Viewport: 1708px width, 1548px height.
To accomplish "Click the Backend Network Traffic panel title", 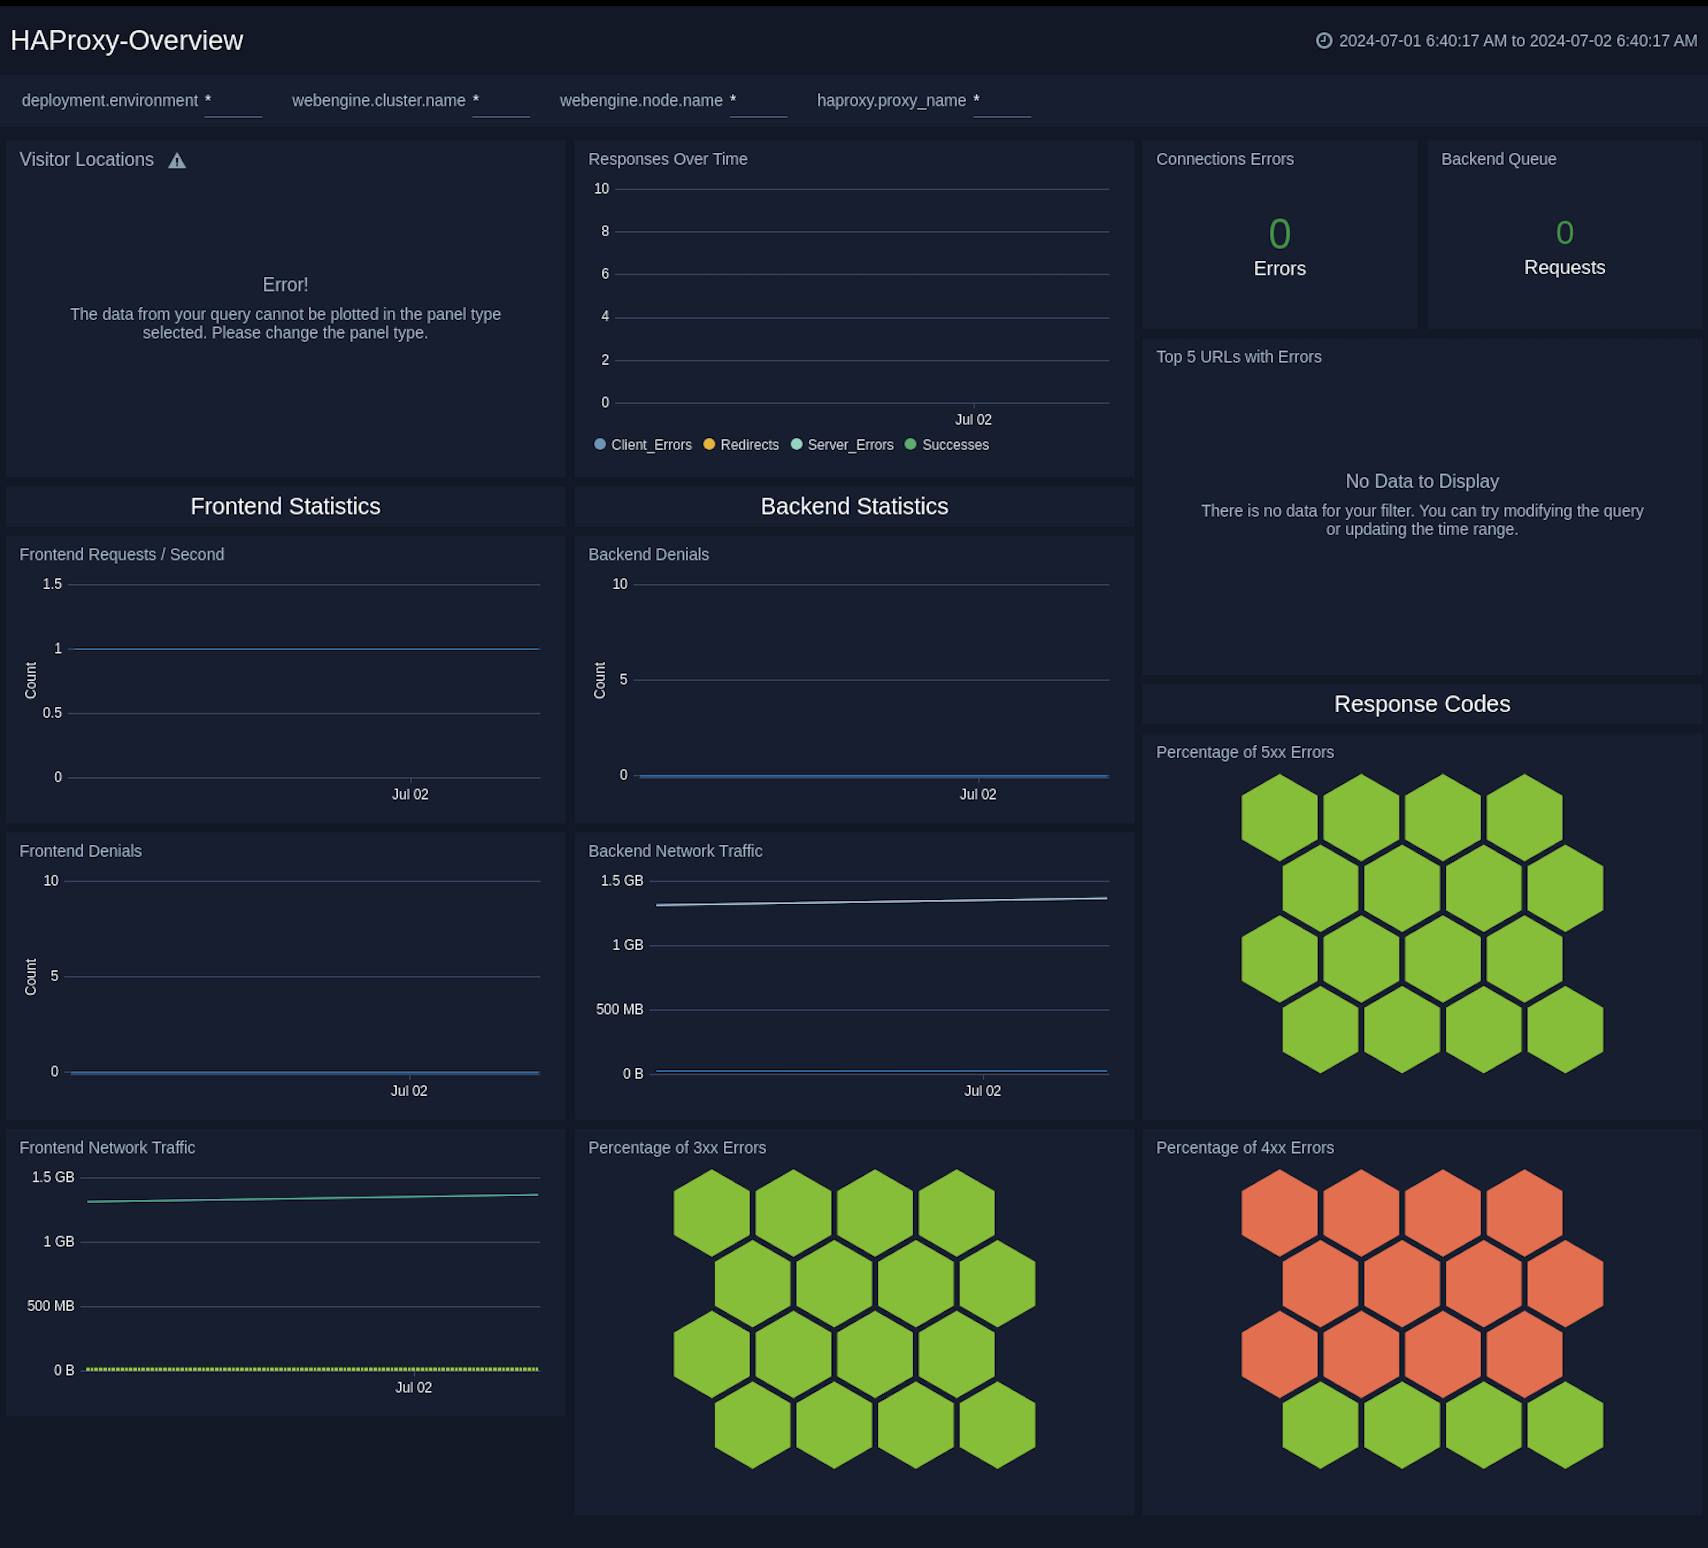I will tap(675, 851).
